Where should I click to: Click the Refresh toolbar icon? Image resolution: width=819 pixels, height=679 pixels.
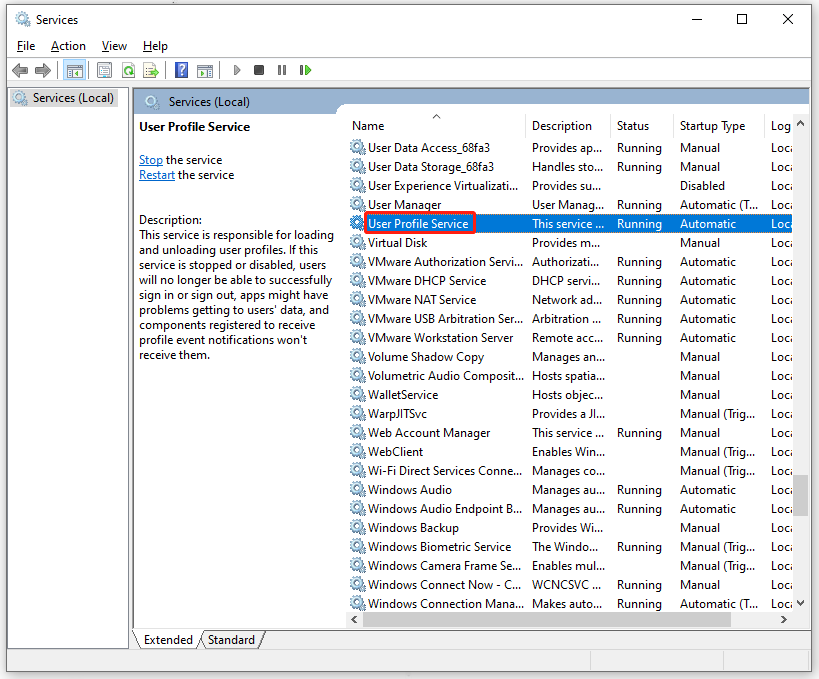tap(128, 70)
